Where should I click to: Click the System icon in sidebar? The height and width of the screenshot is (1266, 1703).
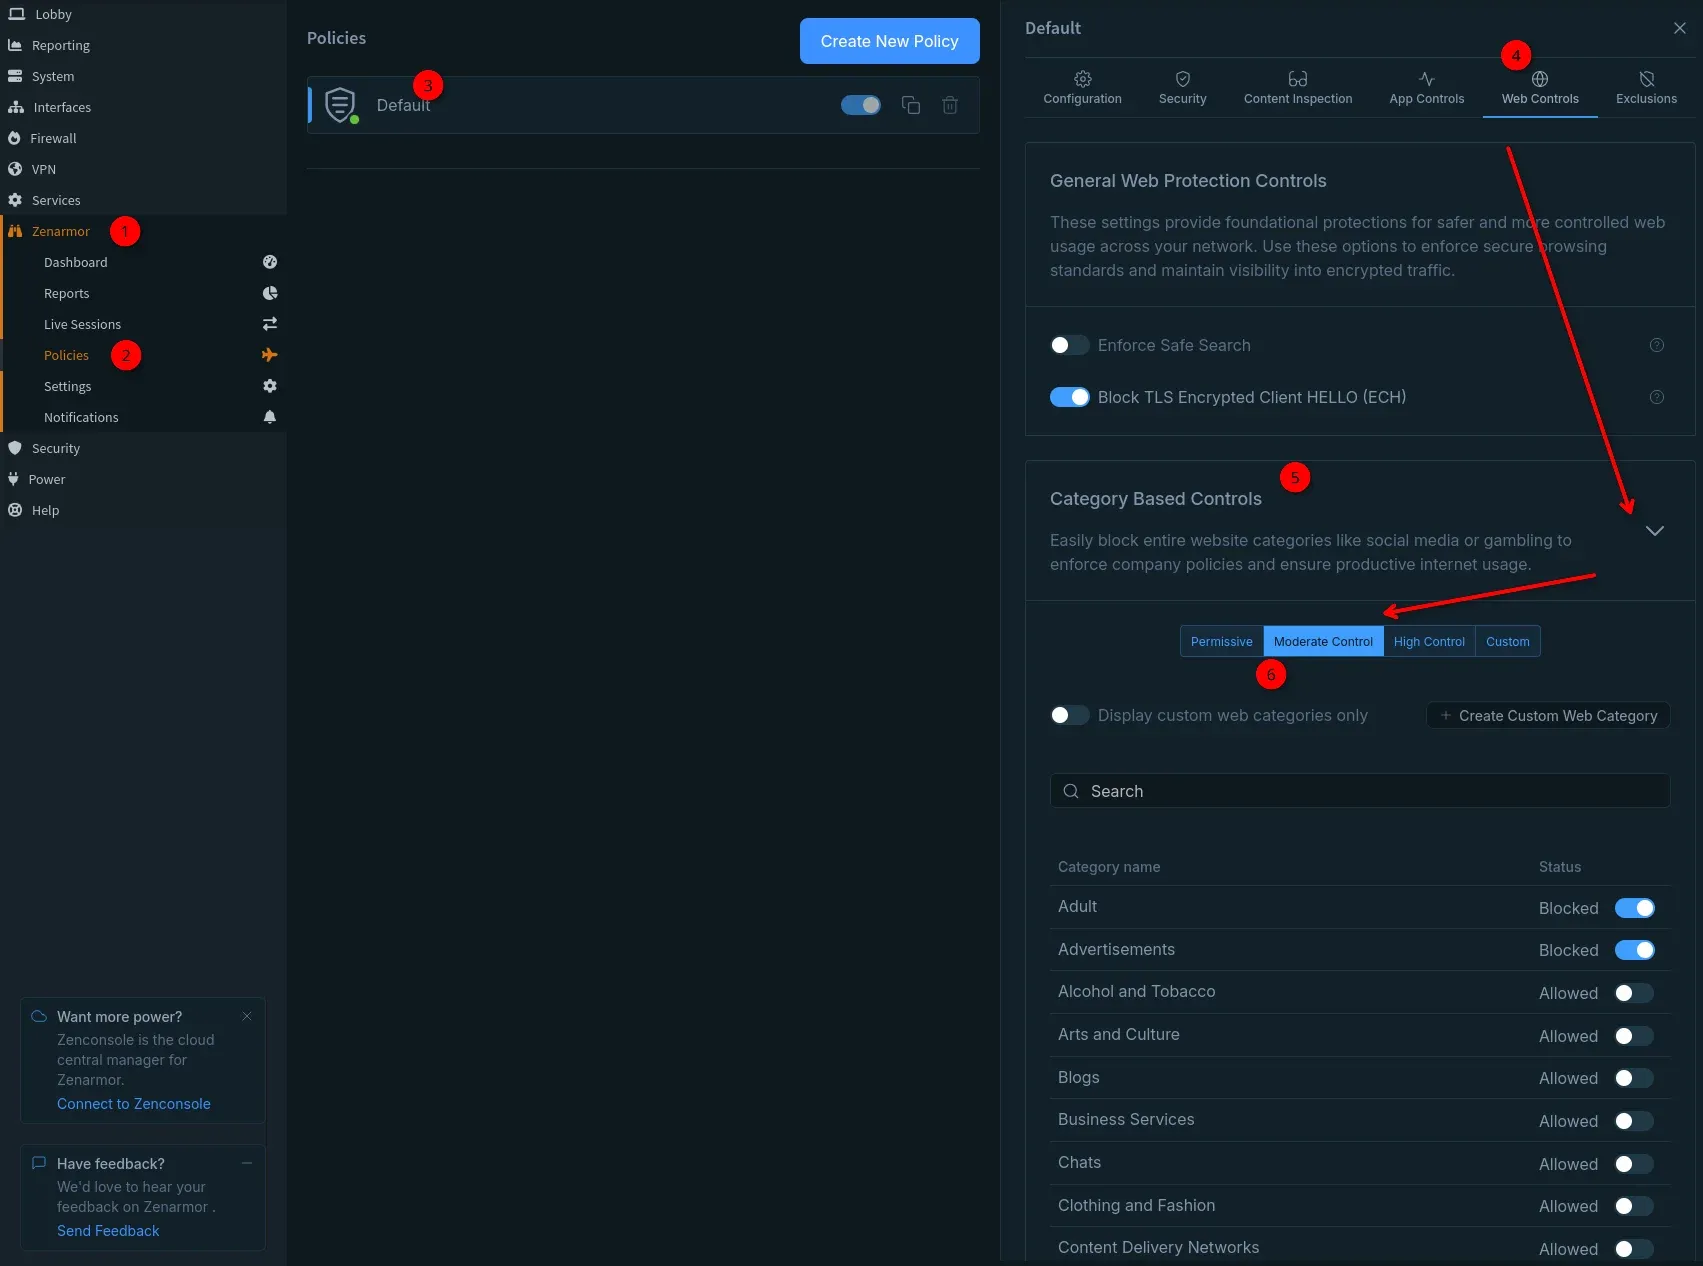pos(15,76)
